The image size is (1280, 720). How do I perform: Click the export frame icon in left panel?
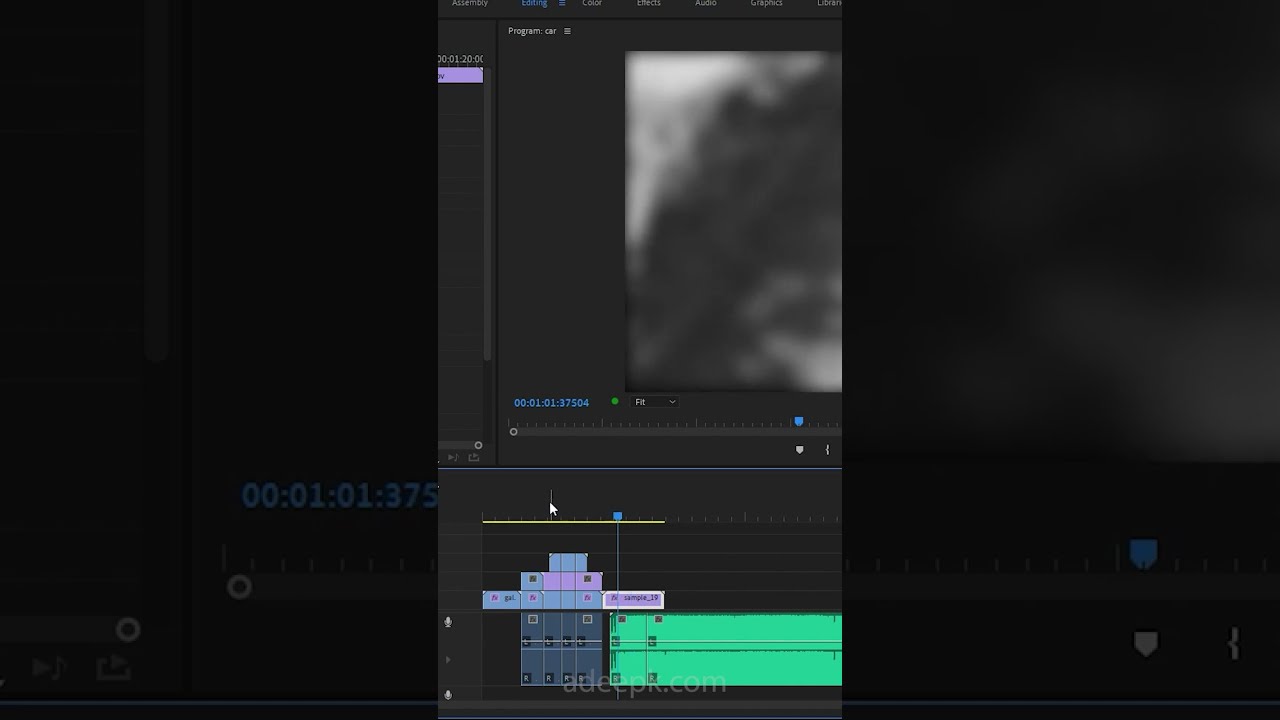tap(473, 458)
